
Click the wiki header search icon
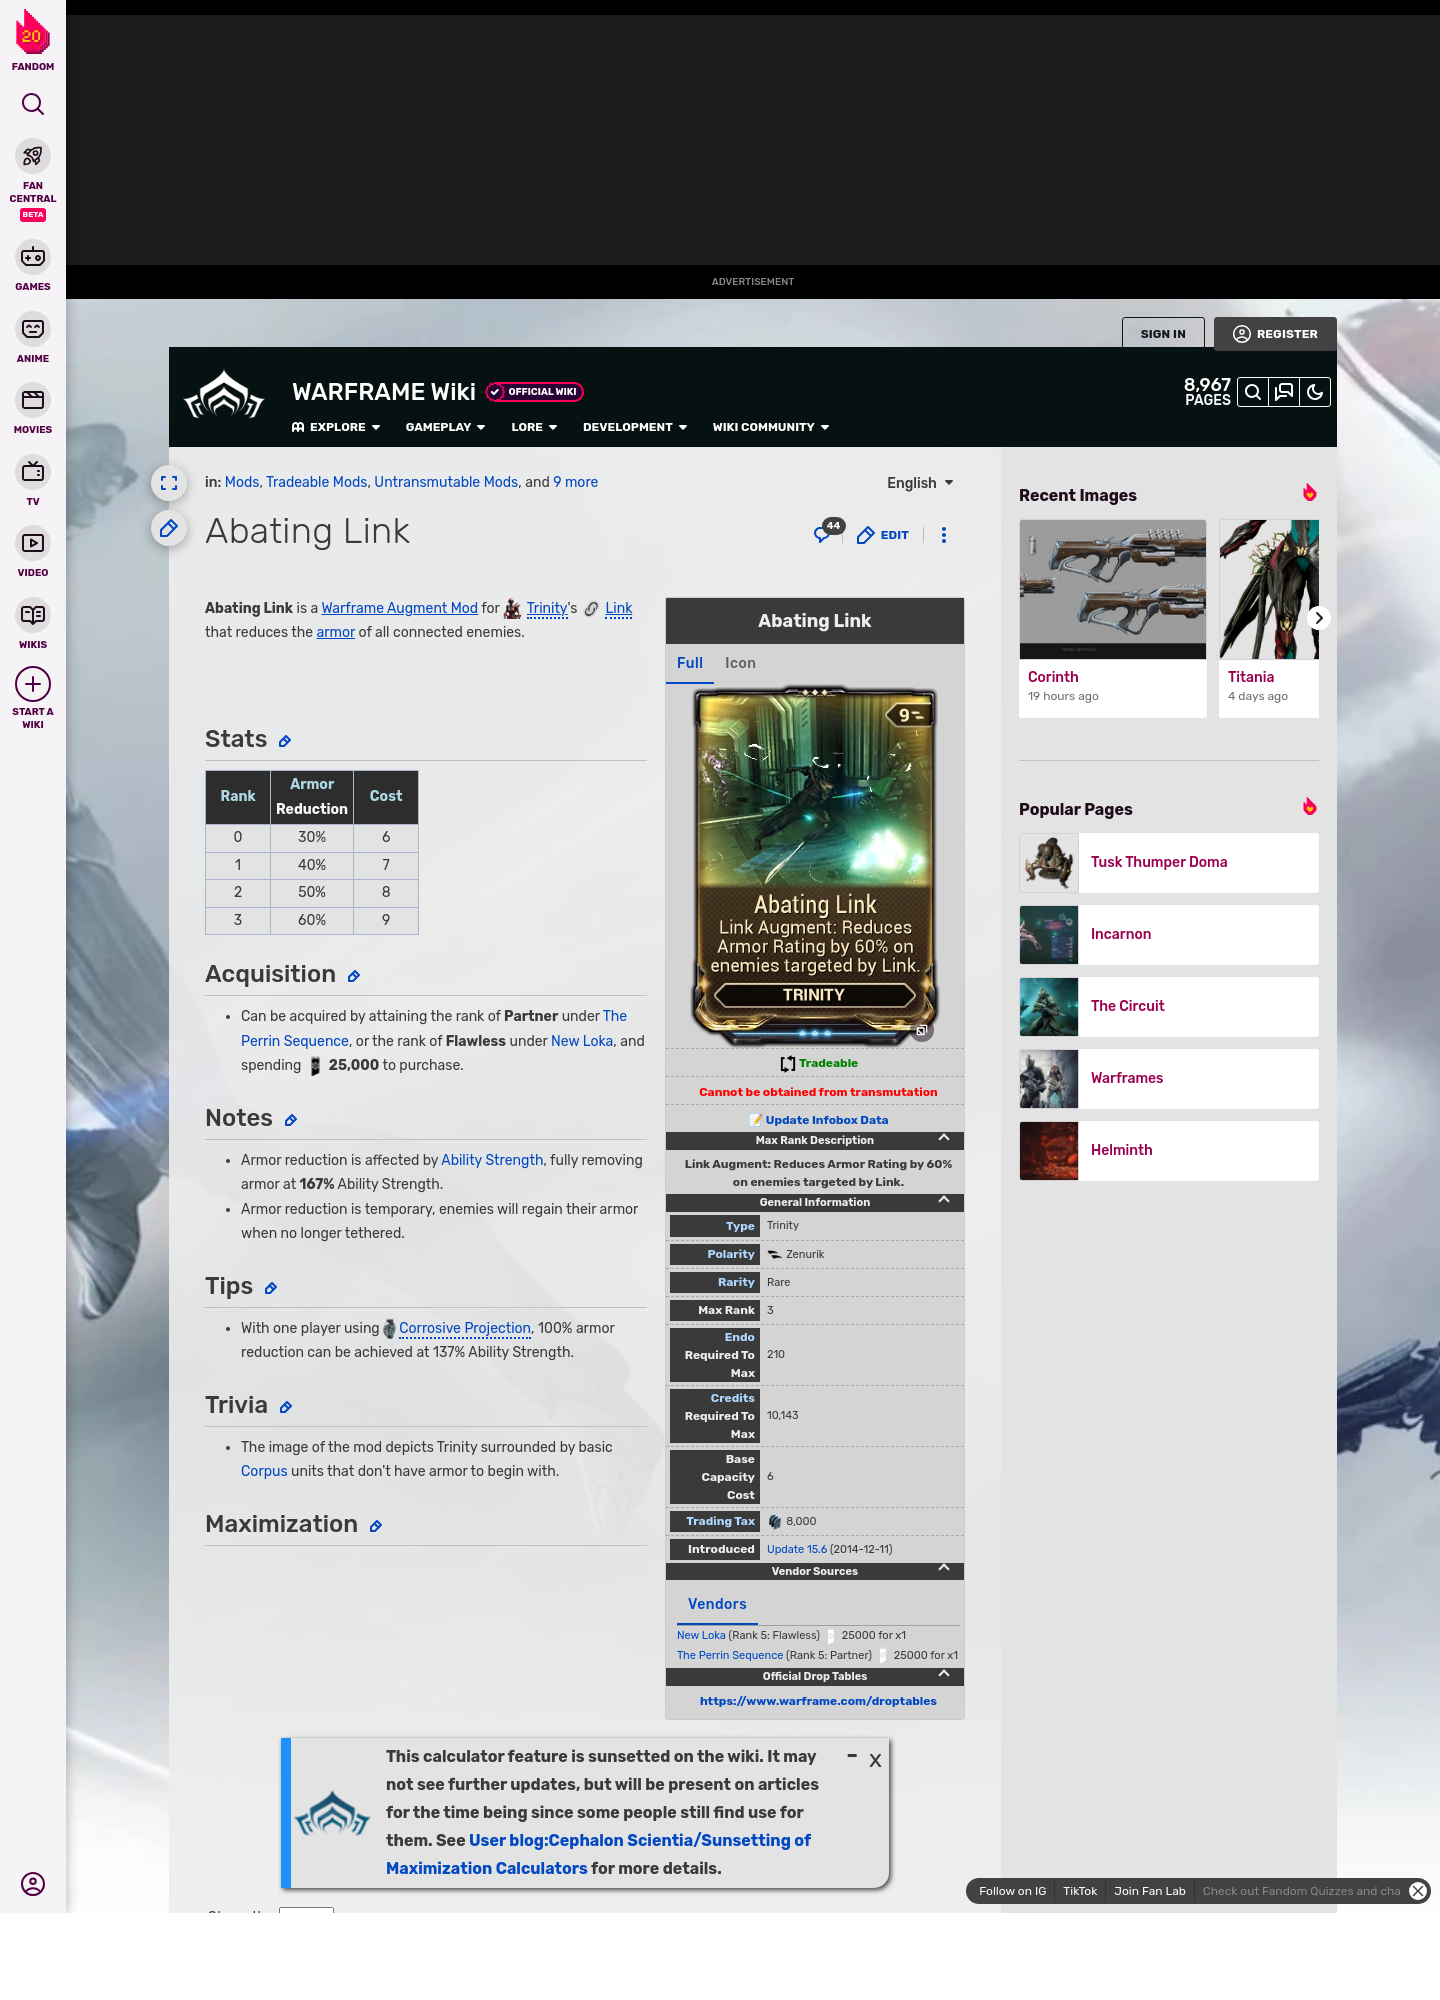(x=1252, y=393)
